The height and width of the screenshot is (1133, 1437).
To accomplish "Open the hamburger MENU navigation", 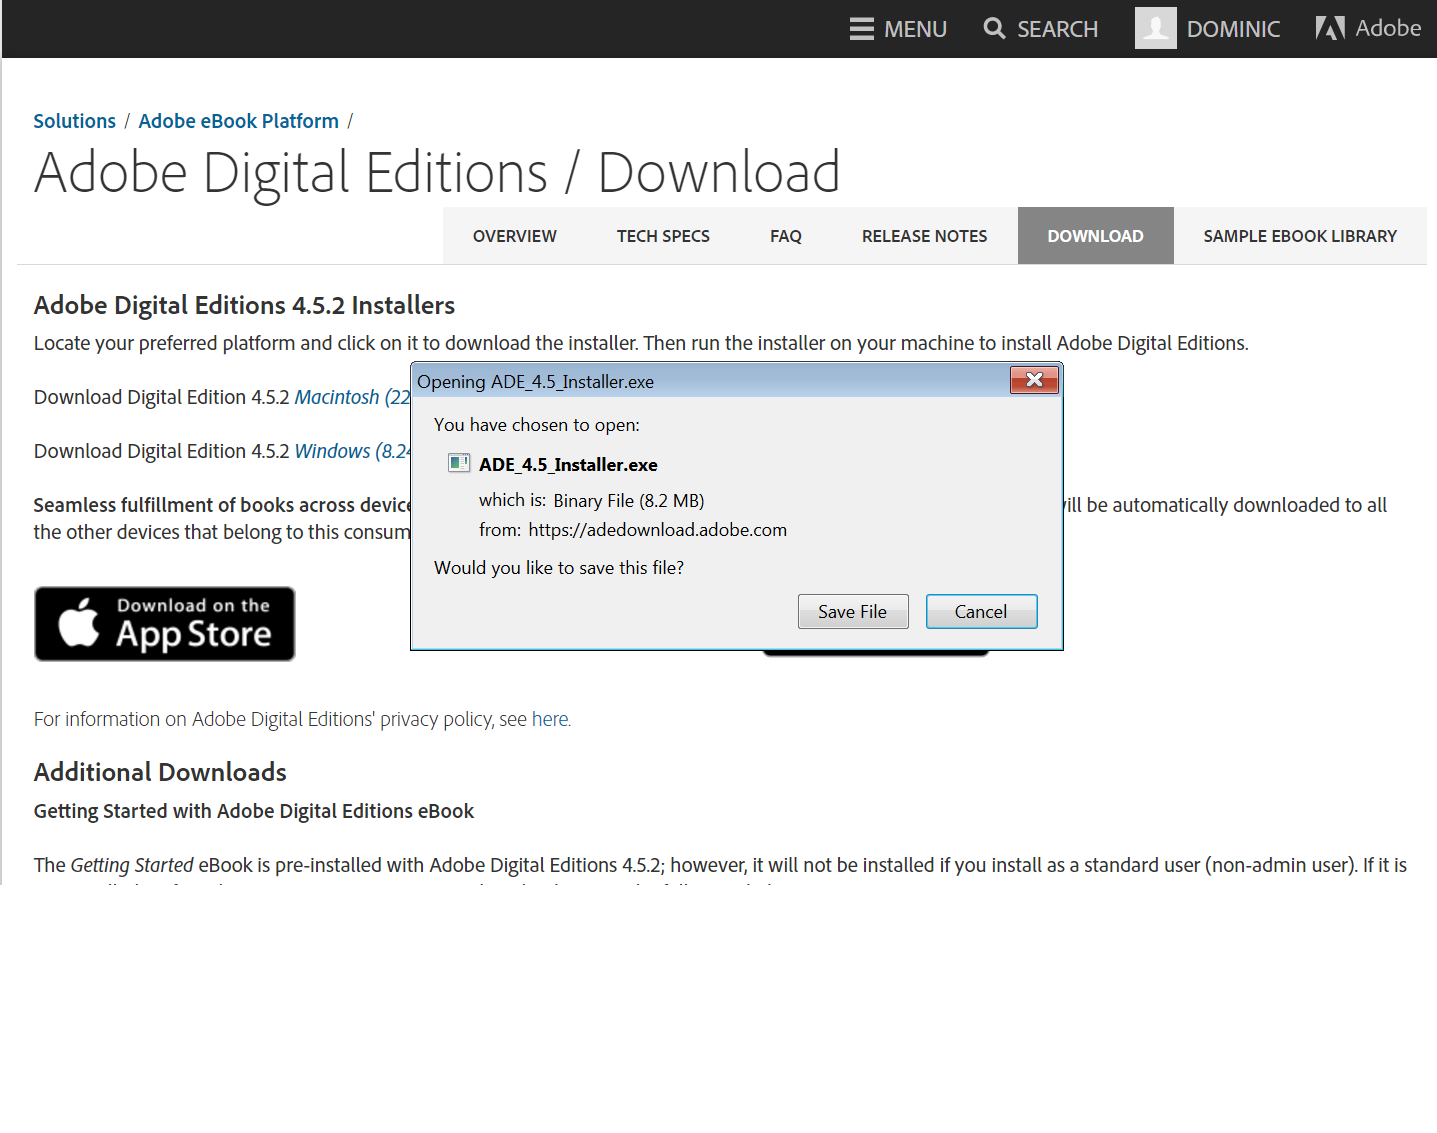I will [x=898, y=28].
